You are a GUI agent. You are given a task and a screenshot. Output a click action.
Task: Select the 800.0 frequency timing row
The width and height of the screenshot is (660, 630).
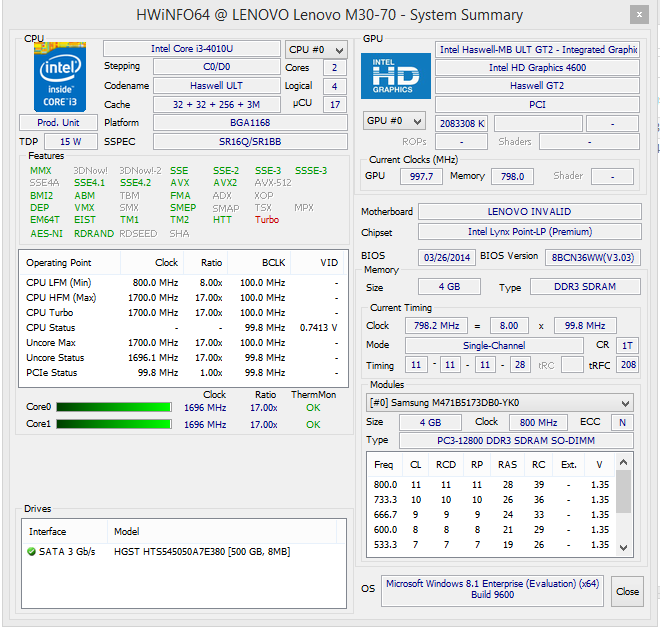click(491, 484)
